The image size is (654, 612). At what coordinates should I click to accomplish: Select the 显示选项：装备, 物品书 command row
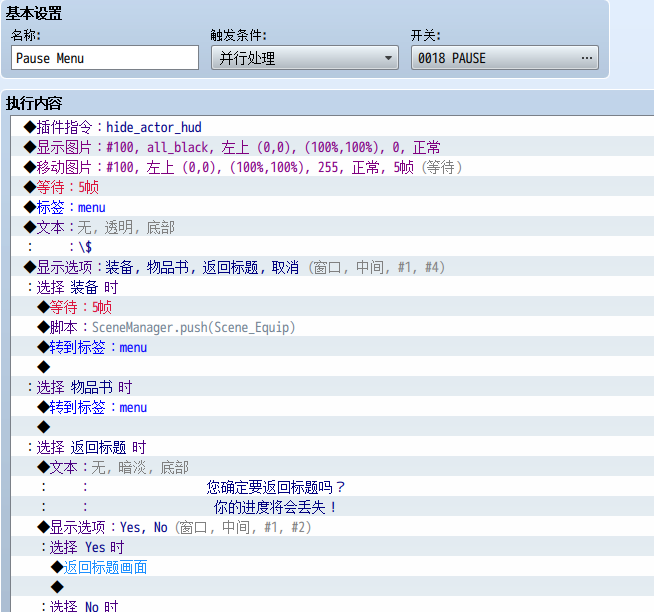(x=333, y=267)
